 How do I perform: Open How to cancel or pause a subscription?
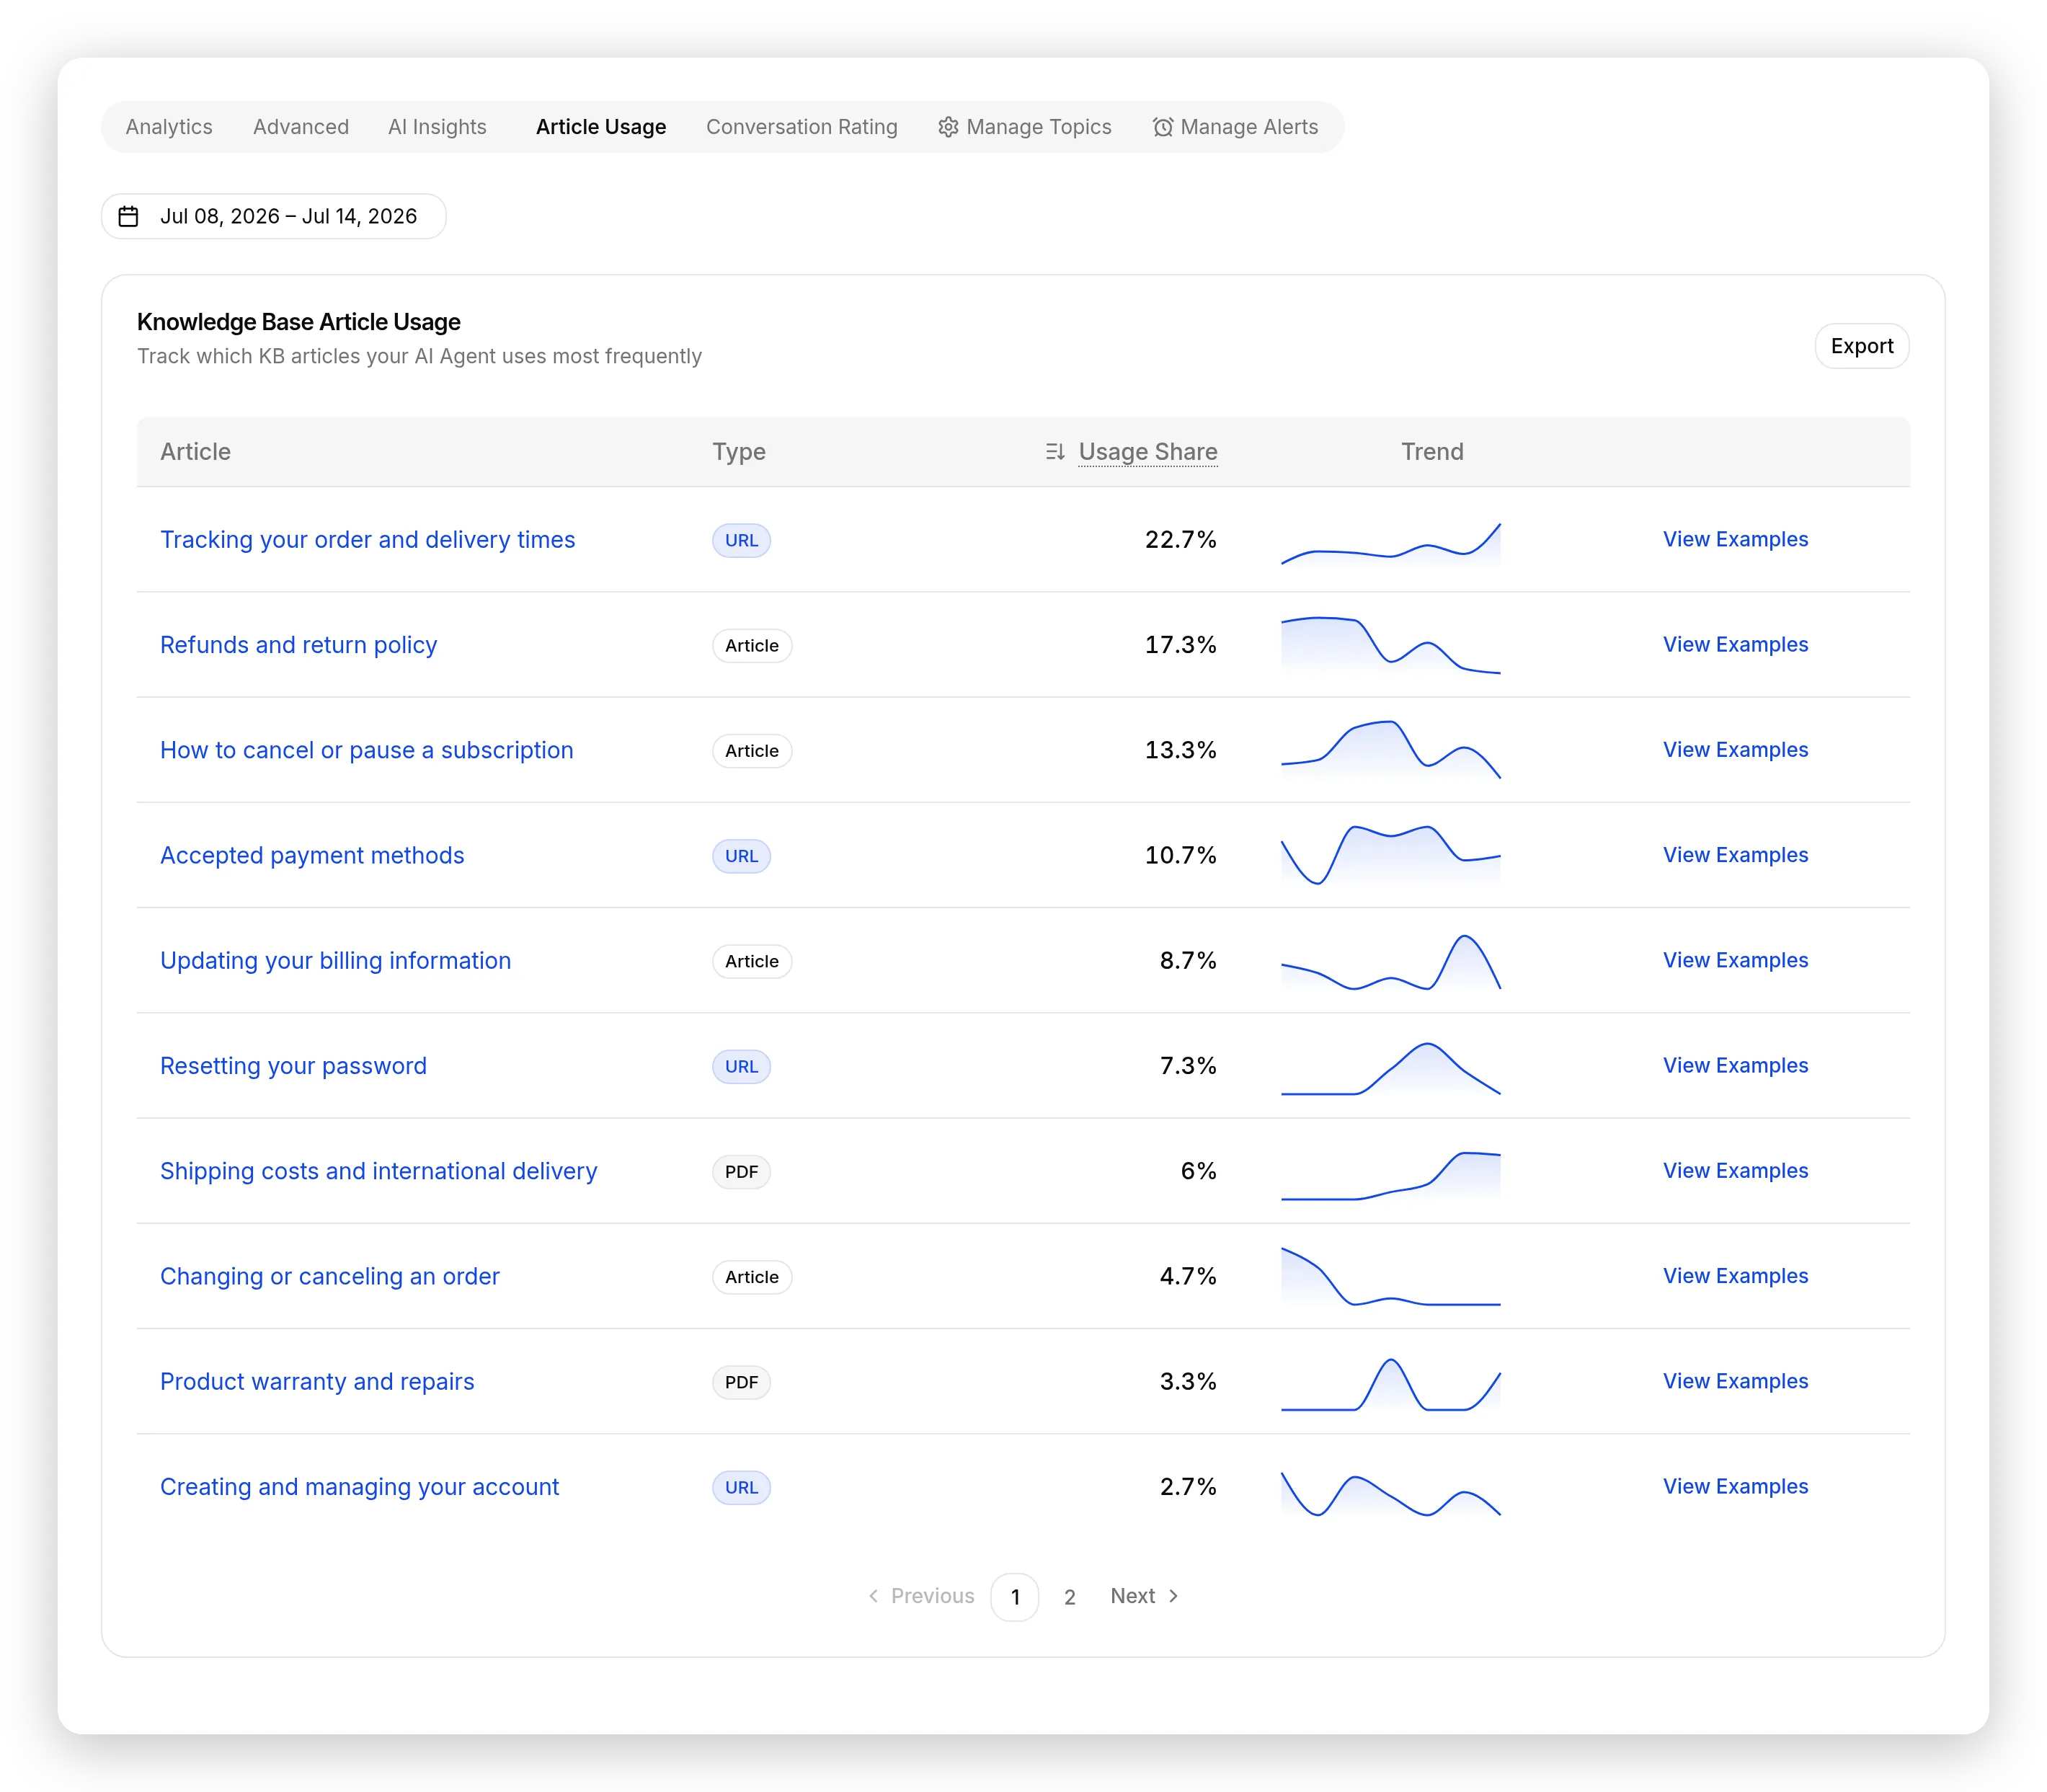[x=367, y=750]
